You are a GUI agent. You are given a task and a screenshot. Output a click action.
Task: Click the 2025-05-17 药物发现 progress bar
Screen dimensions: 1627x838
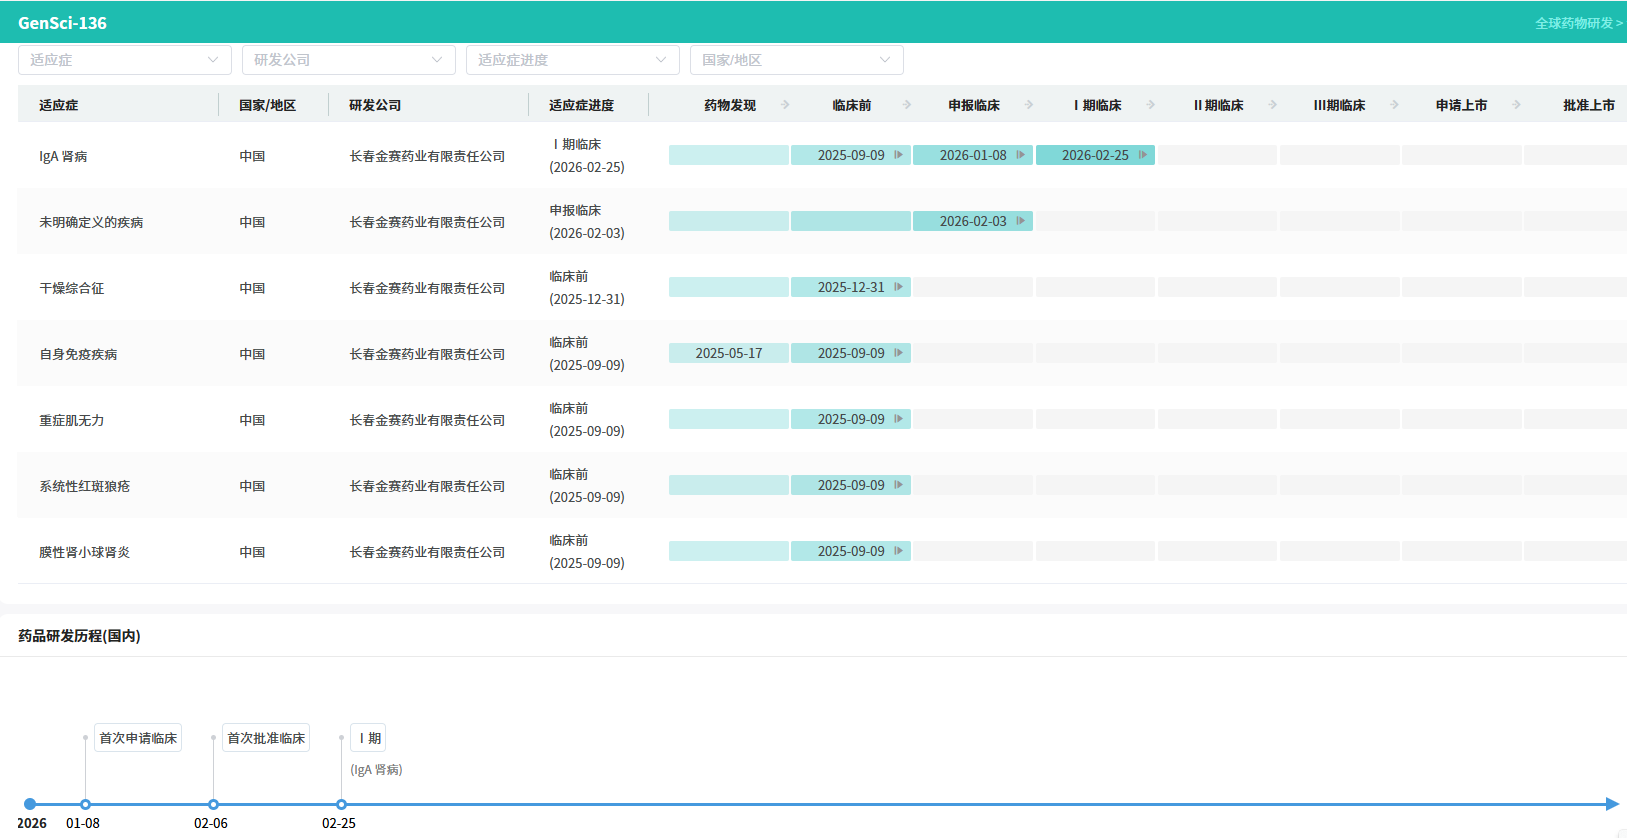(729, 353)
